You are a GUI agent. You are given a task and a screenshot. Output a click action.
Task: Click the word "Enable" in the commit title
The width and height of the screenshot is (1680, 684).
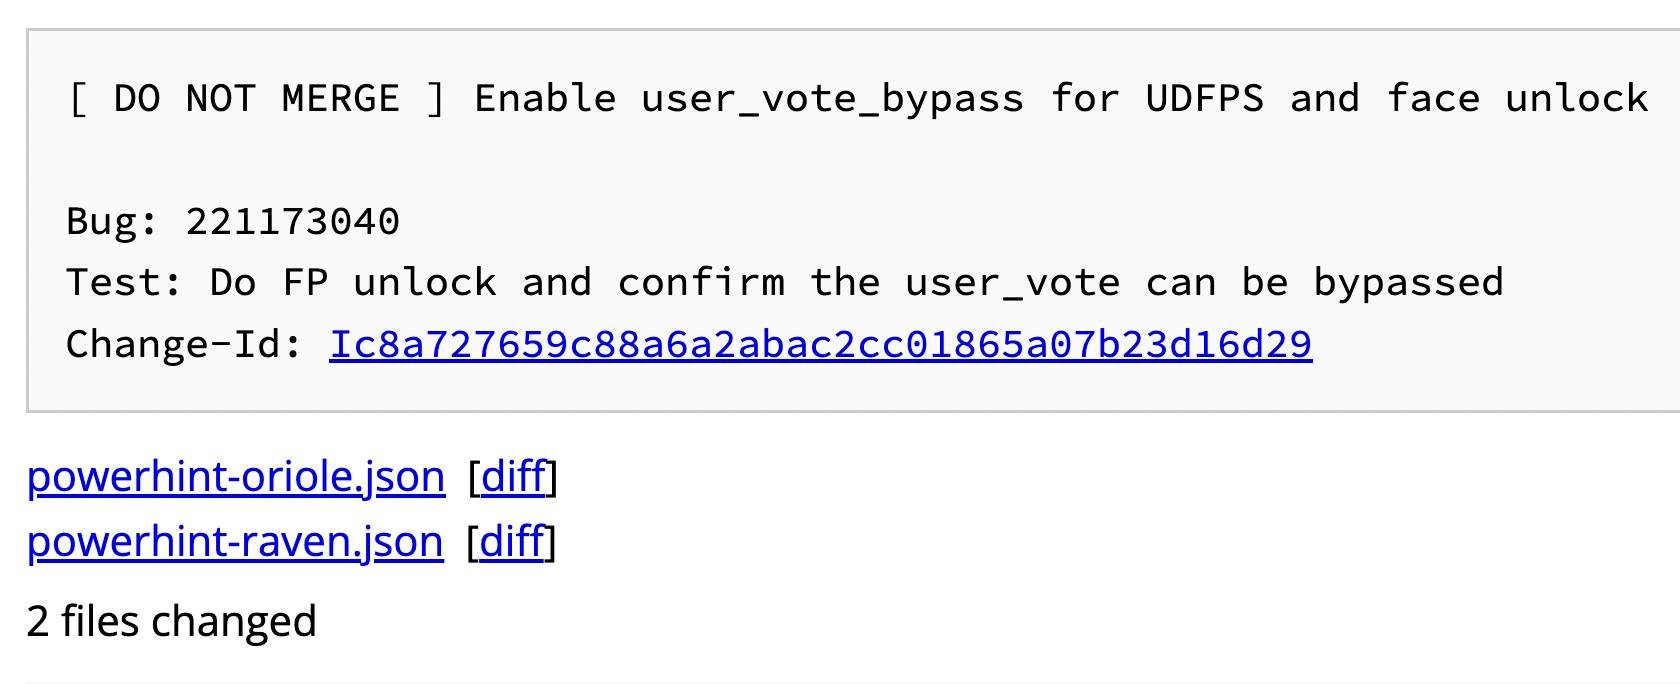click(x=545, y=99)
